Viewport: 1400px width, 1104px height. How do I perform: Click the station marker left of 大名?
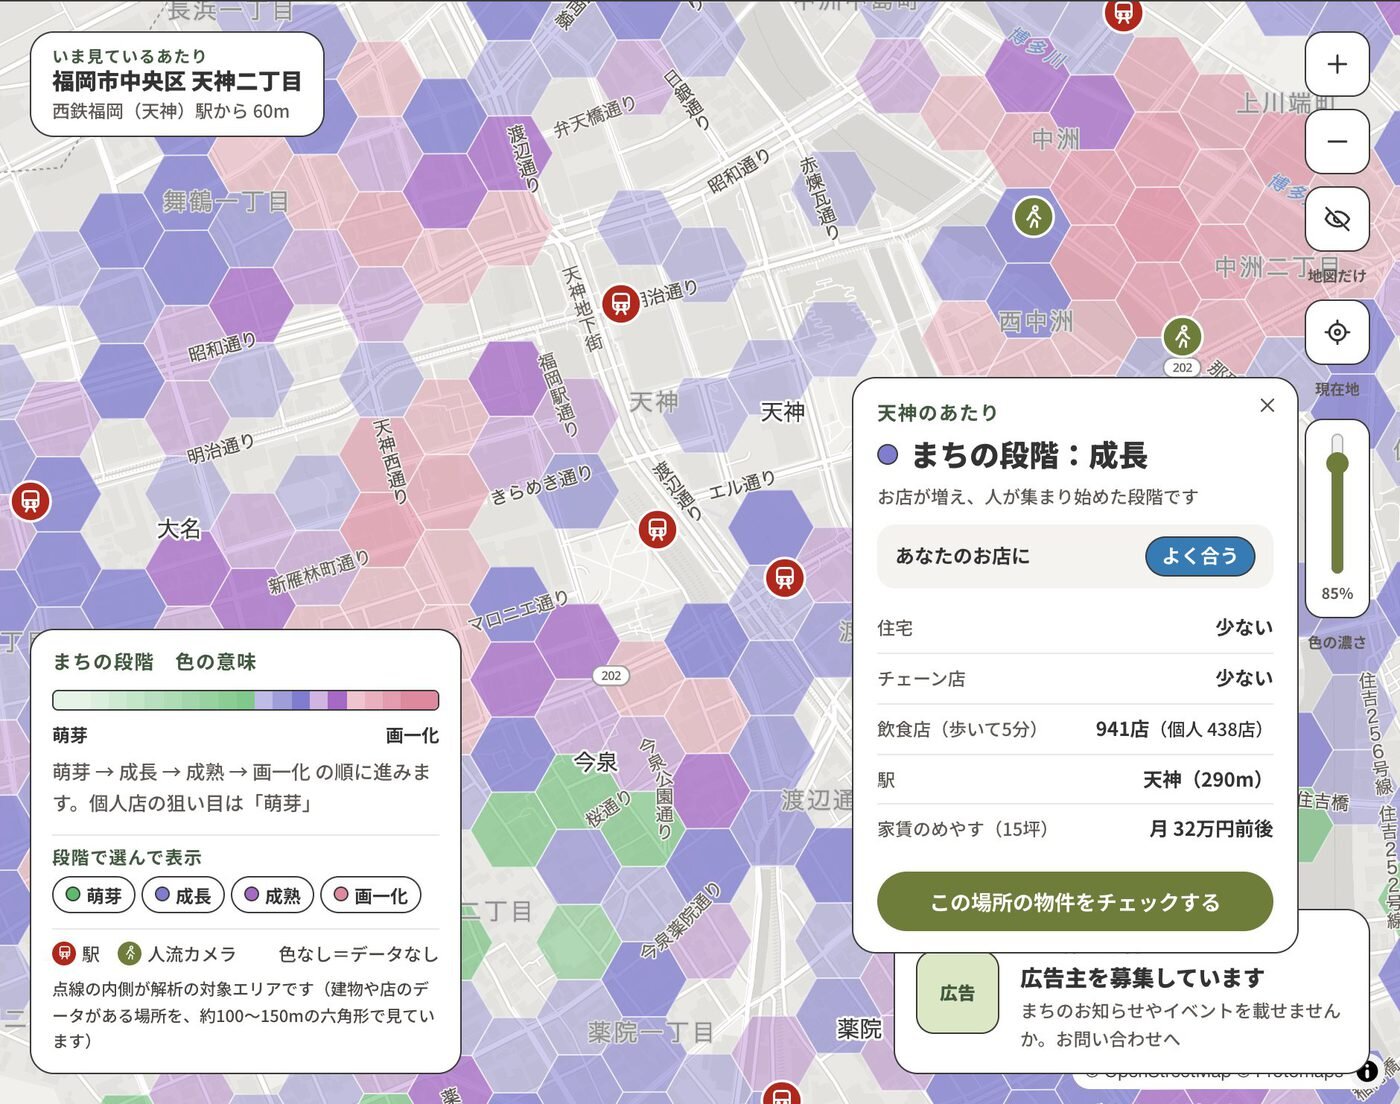point(31,500)
